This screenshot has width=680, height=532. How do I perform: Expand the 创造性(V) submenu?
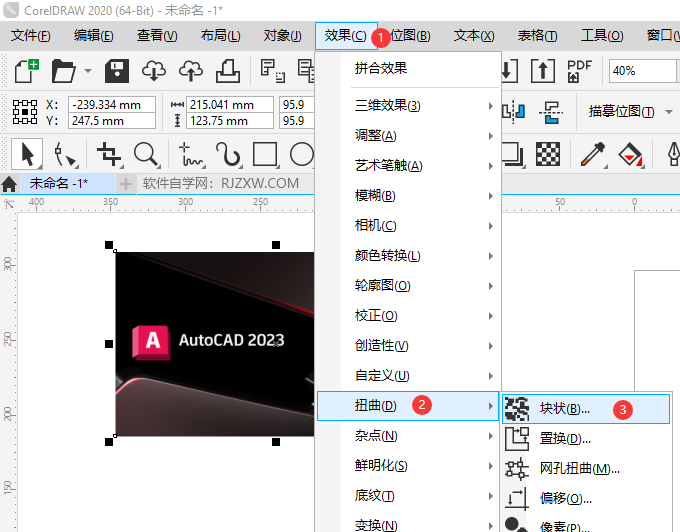point(408,346)
